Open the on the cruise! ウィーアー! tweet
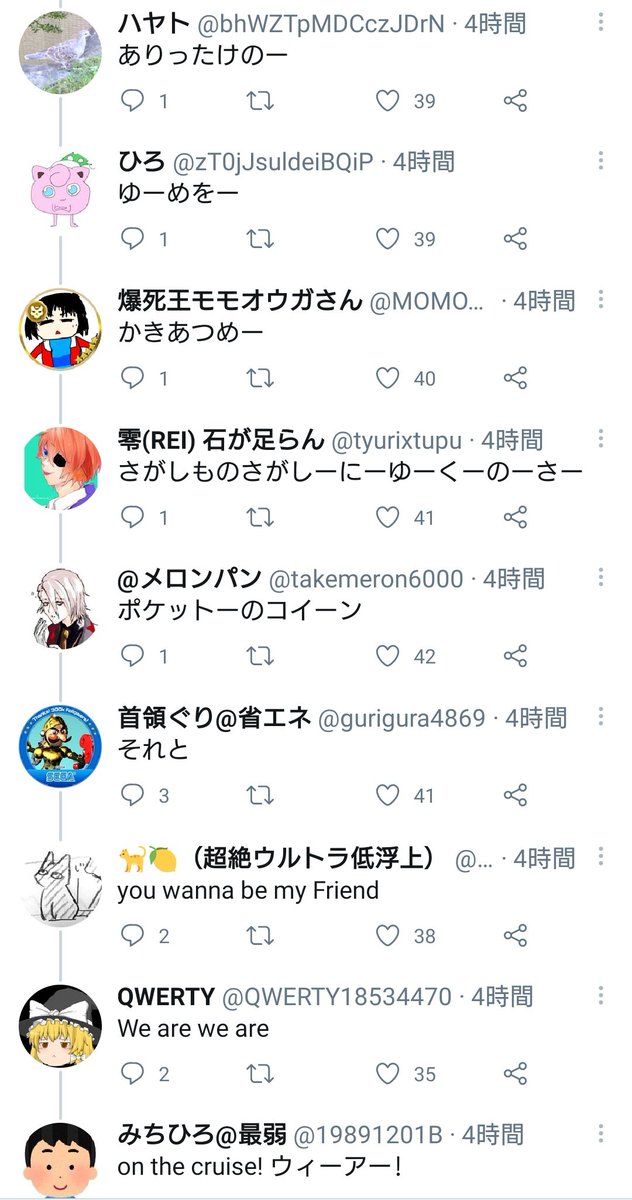 [260, 1166]
